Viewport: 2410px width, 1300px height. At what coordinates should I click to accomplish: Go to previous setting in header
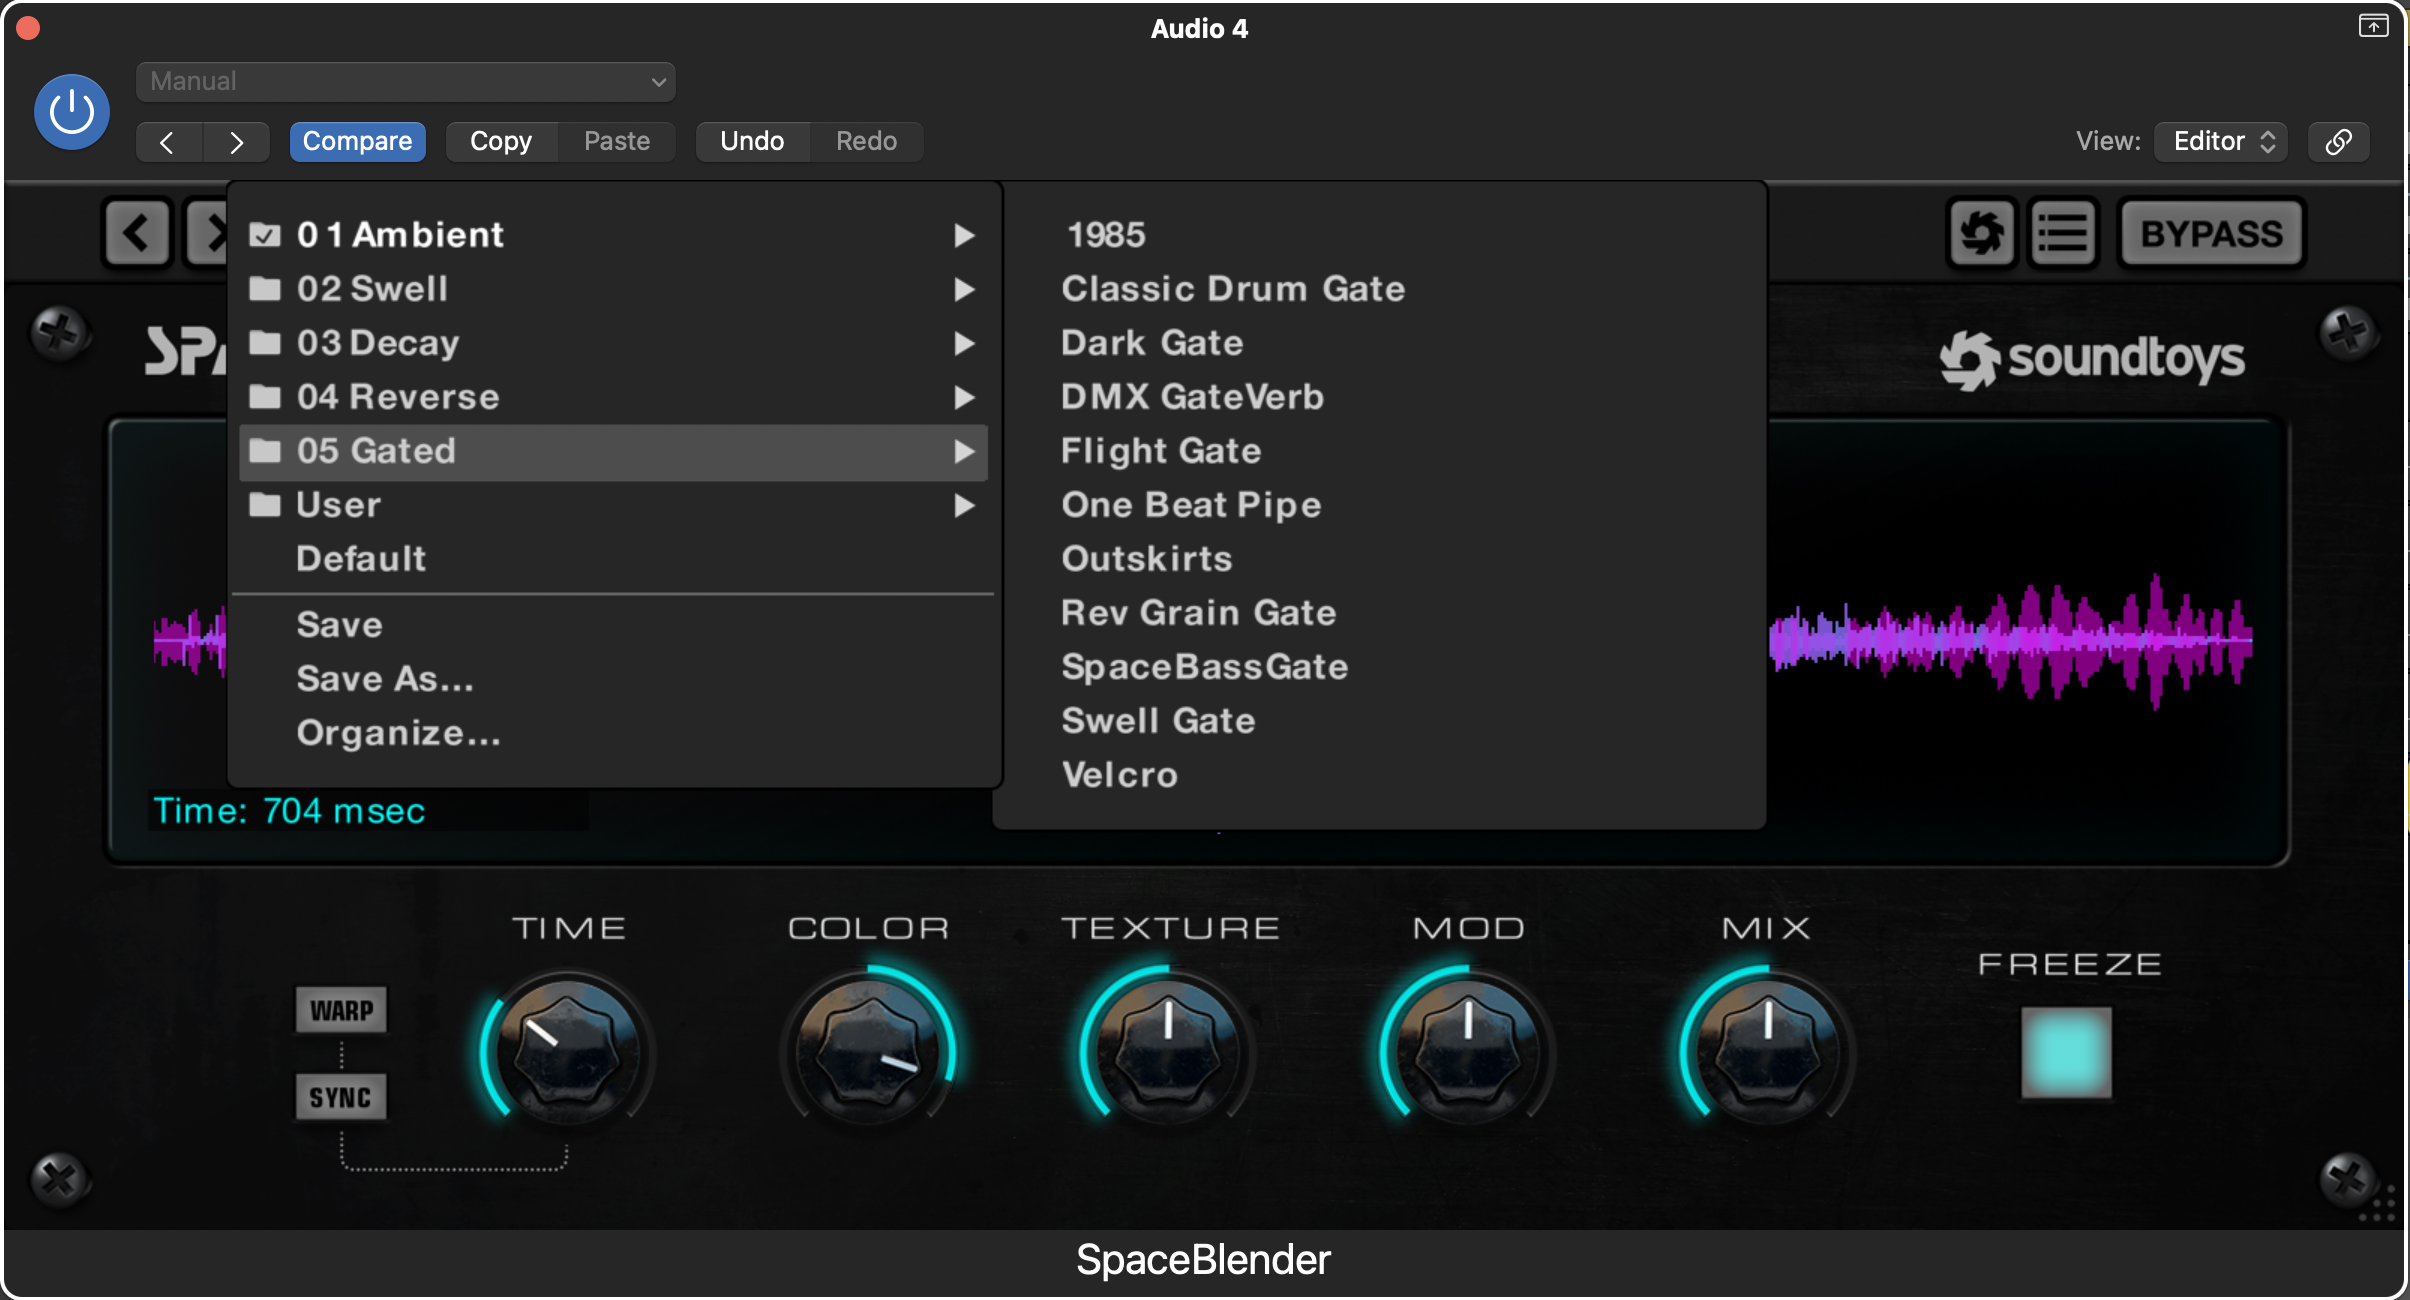pyautogui.click(x=168, y=142)
